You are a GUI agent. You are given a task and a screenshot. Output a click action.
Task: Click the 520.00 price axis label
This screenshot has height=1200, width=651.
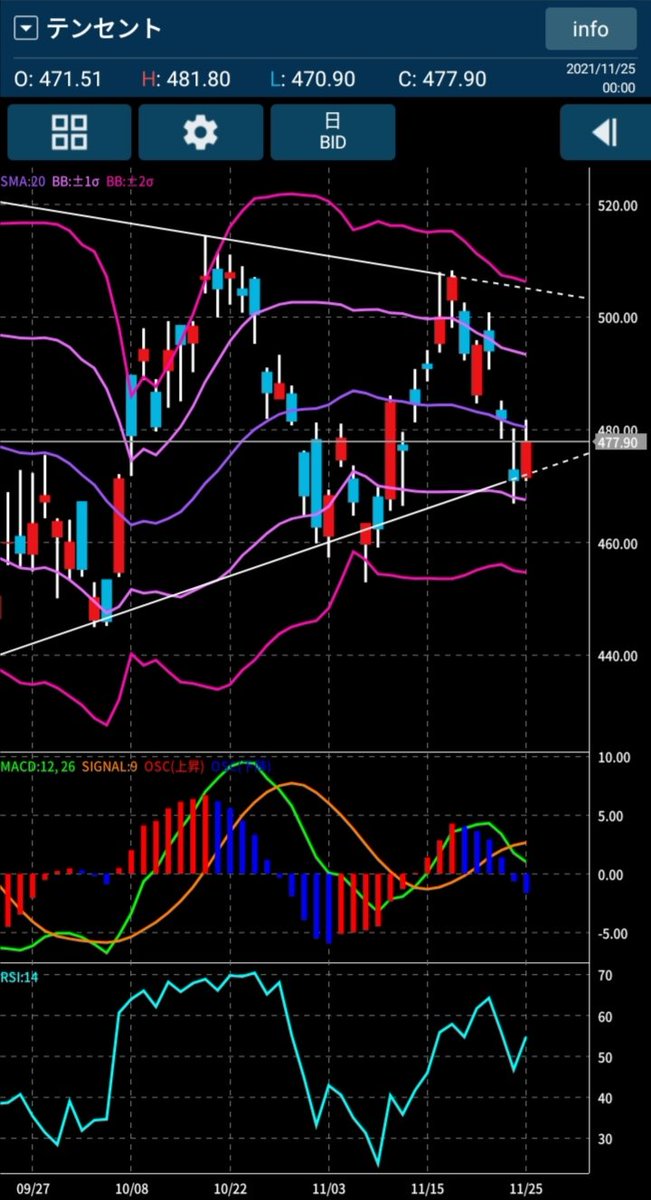tap(617, 206)
